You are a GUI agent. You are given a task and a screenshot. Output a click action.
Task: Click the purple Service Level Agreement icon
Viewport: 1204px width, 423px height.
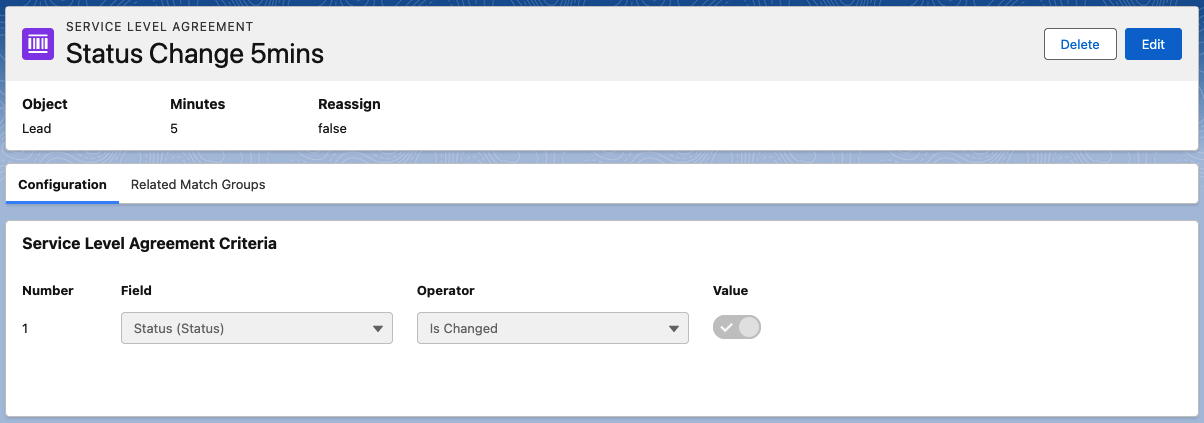(38, 44)
